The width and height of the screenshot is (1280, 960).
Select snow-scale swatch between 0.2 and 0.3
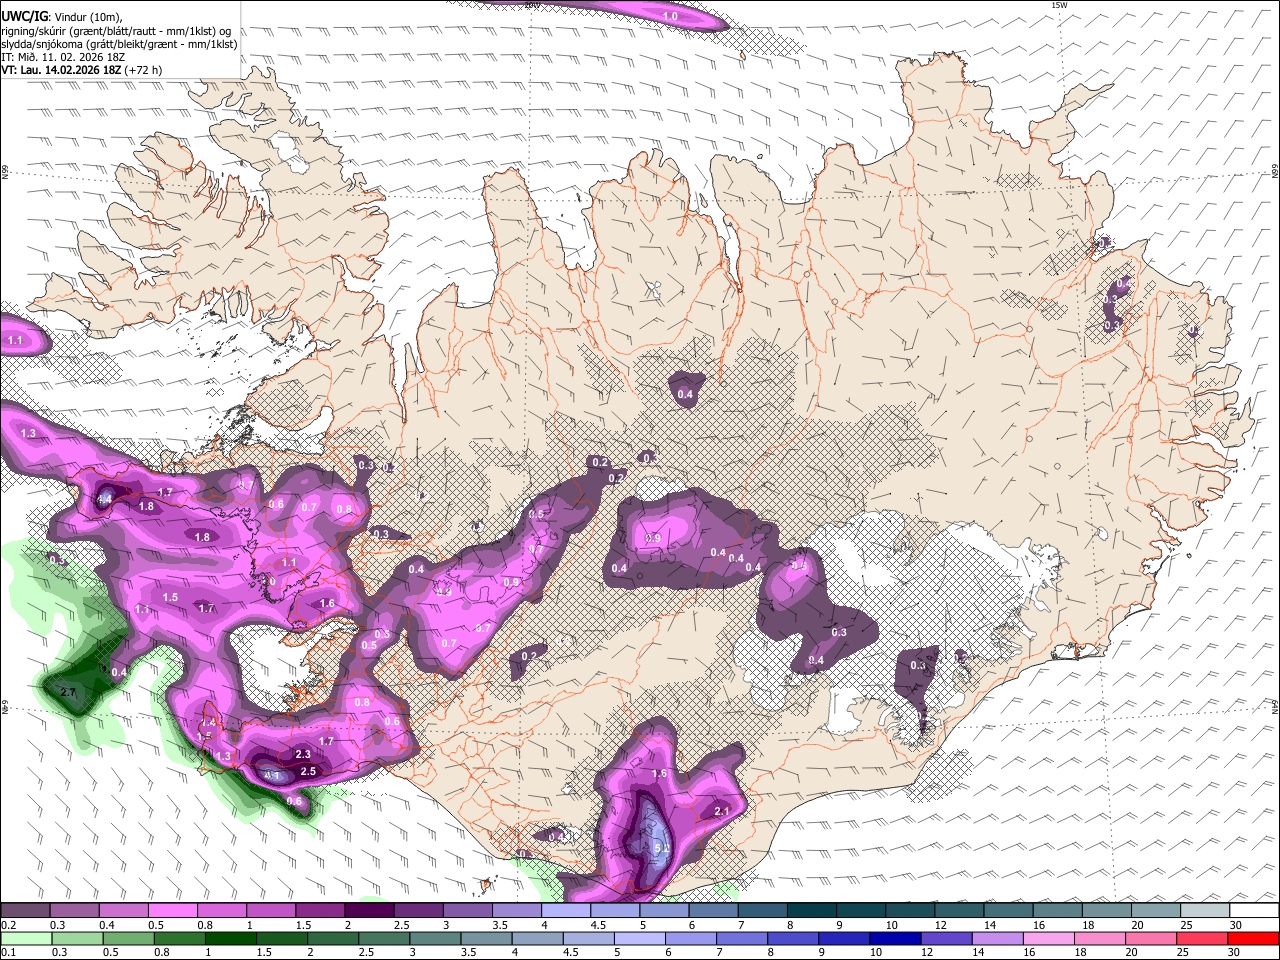pyautogui.click(x=25, y=910)
